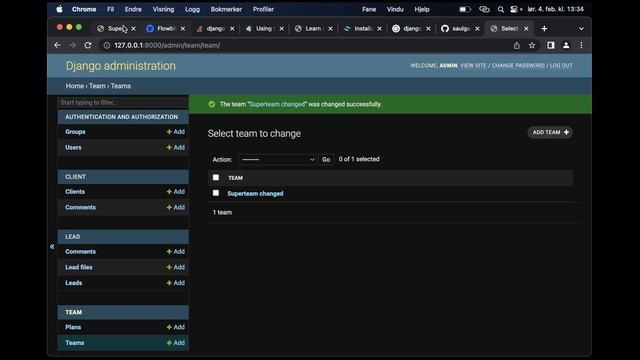Click the VIEW SITE link
This screenshot has height=360, width=640.
coord(473,65)
